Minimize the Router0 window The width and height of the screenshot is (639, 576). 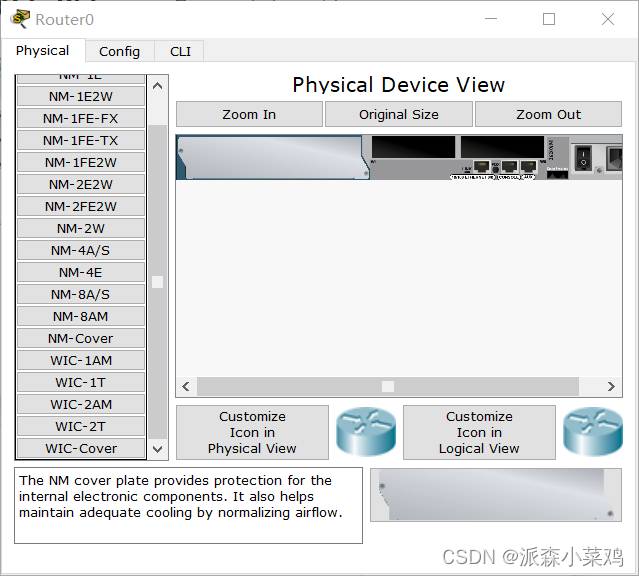coord(491,19)
